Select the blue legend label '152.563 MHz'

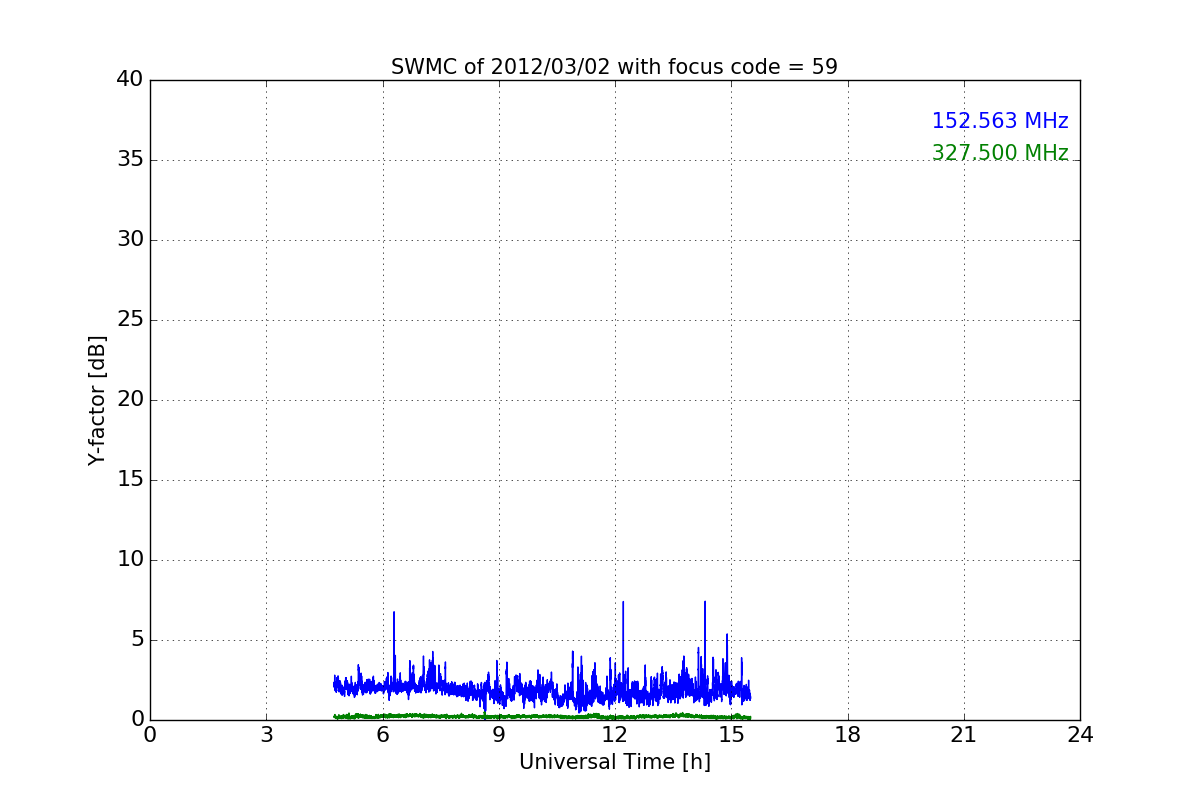tap(1000, 121)
